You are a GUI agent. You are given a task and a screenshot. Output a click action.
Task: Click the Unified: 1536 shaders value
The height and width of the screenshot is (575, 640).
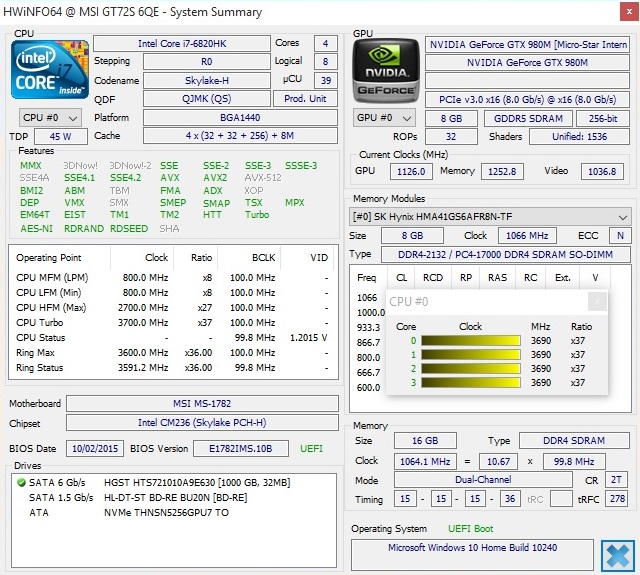tap(580, 137)
